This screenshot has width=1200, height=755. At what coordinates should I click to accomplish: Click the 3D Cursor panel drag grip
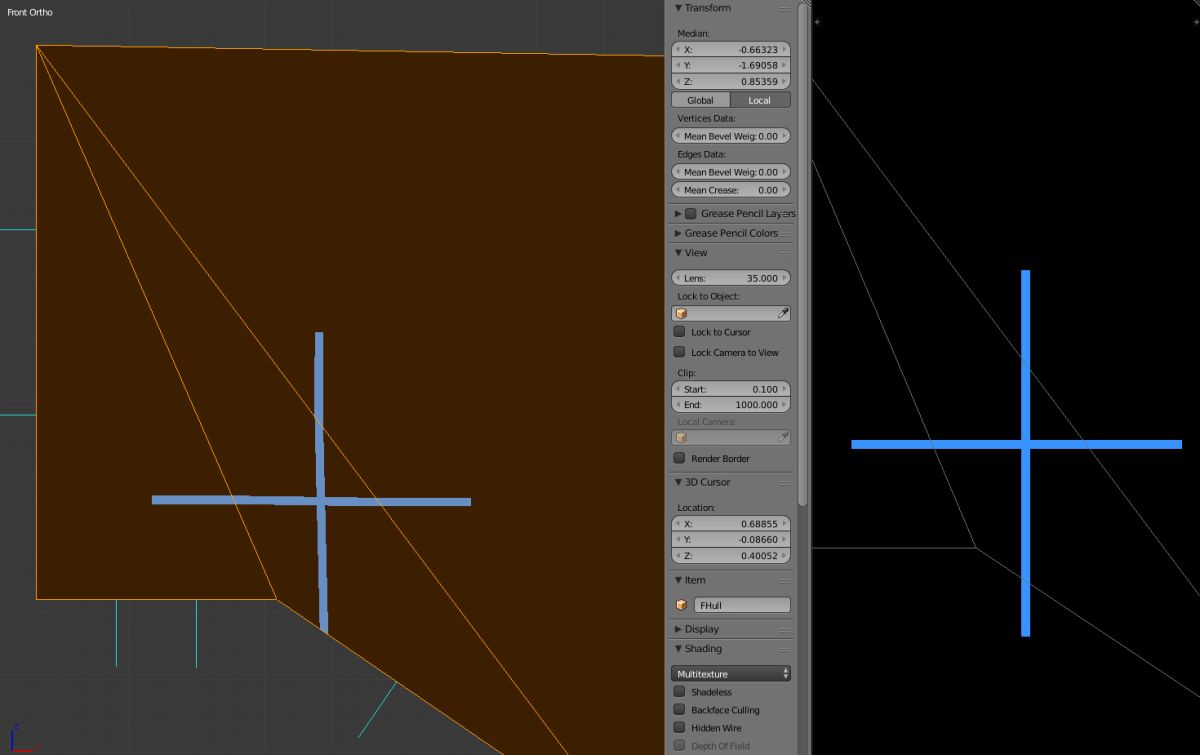tap(785, 482)
